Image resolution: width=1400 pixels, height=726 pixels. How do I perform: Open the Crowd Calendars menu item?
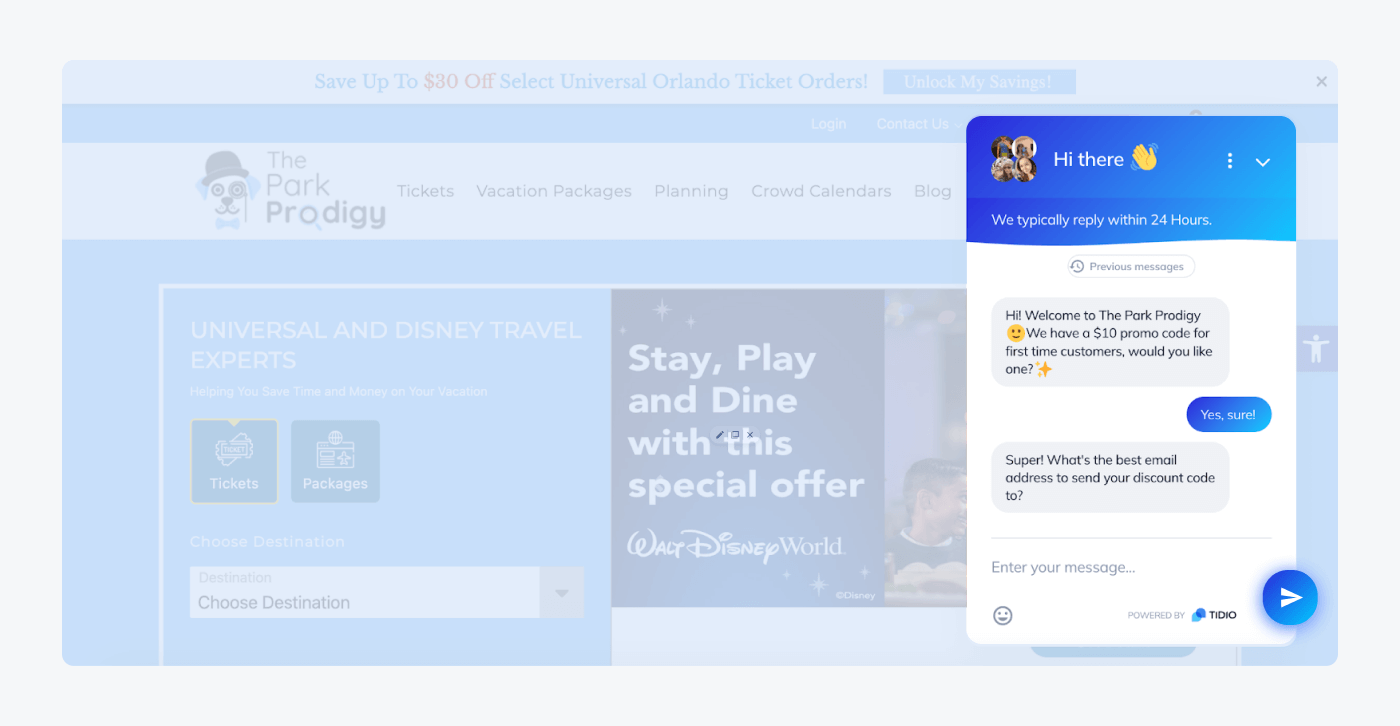click(x=821, y=191)
